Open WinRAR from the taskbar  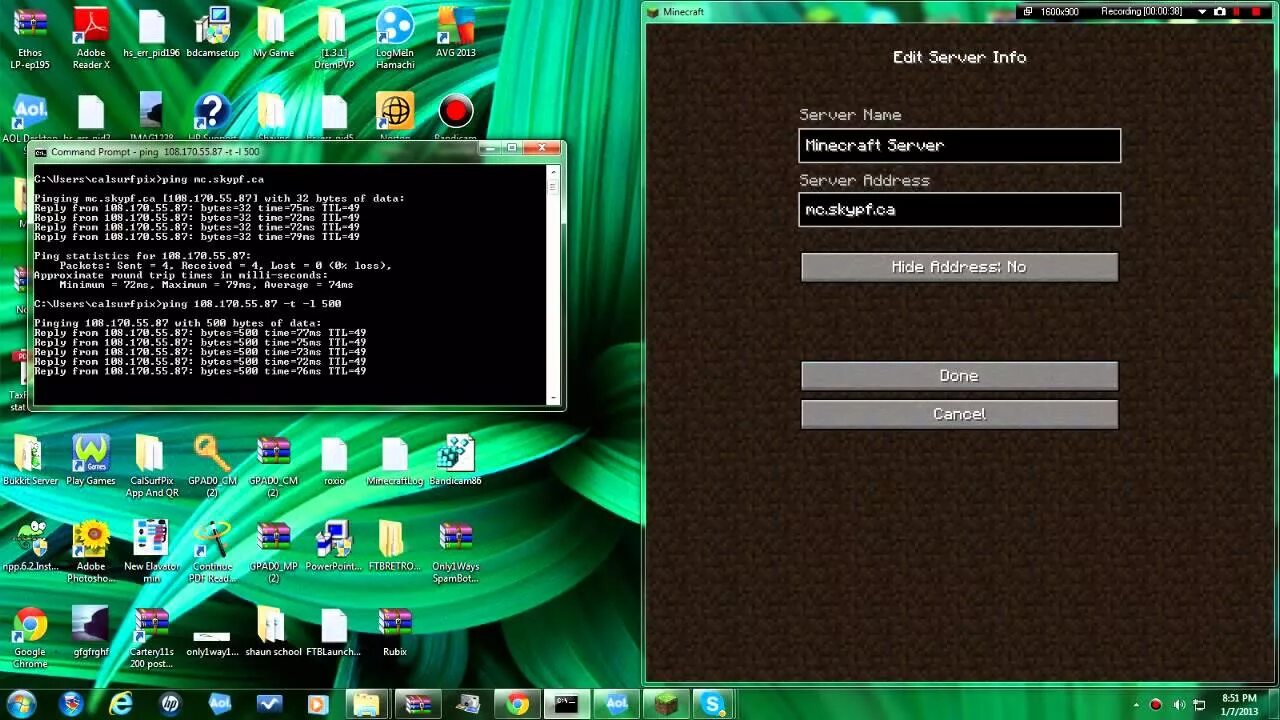[418, 704]
